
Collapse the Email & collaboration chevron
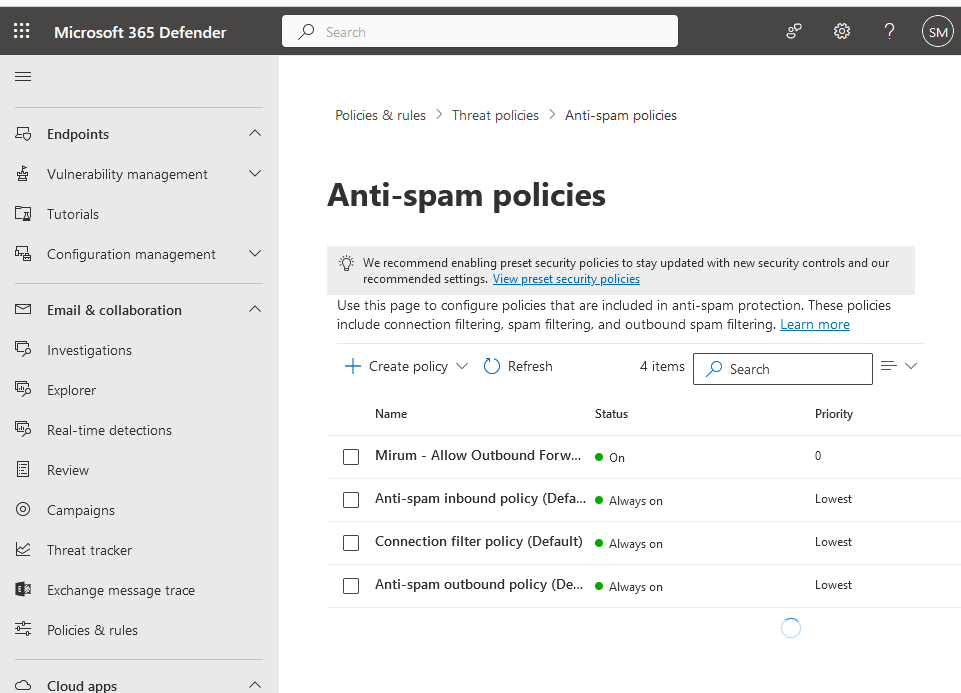[x=255, y=309]
